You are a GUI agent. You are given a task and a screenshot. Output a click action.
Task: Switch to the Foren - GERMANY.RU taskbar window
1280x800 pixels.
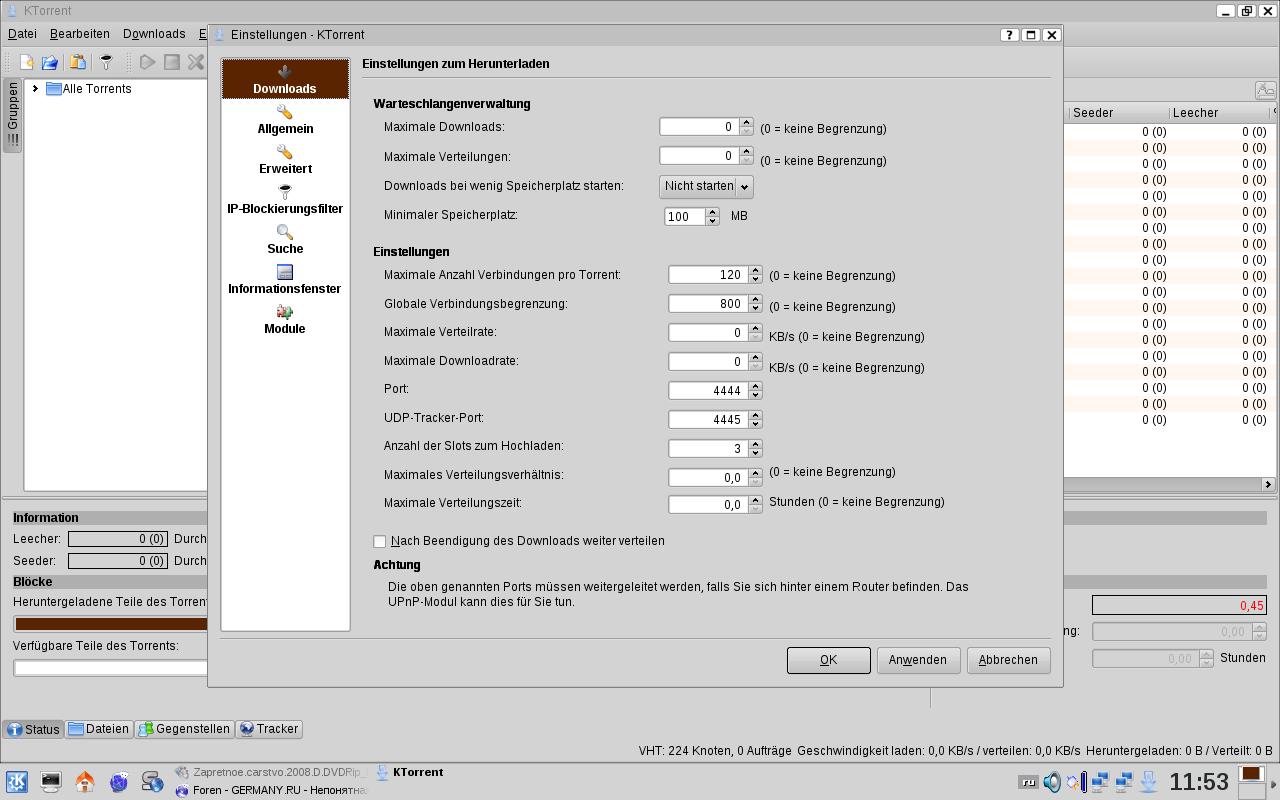pos(270,790)
